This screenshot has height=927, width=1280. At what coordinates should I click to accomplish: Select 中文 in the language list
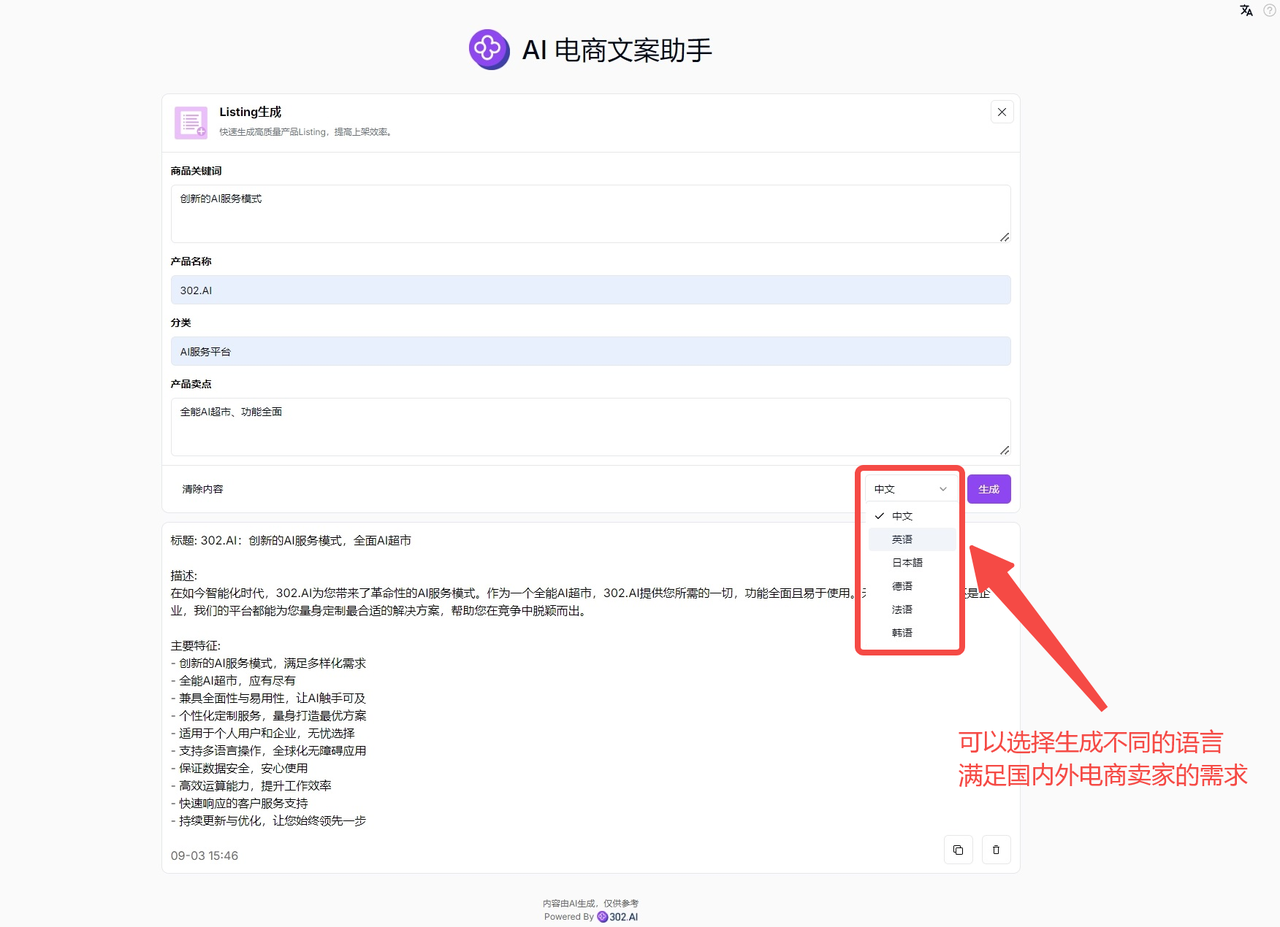910,516
